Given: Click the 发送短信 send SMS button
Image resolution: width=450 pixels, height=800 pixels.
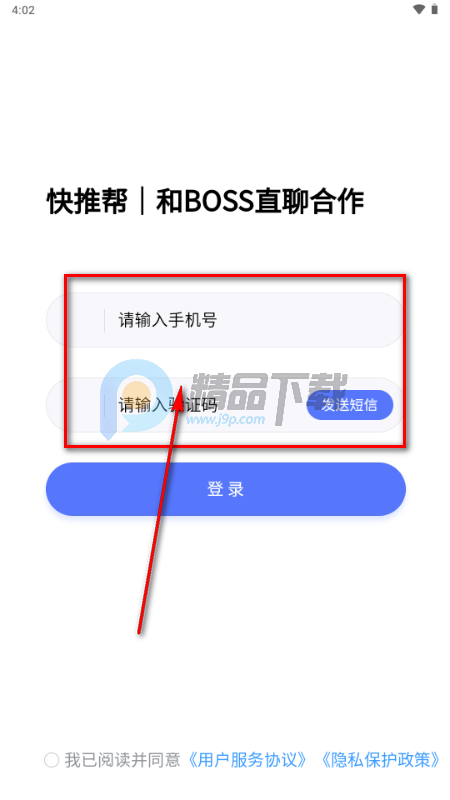Looking at the screenshot, I should [x=349, y=405].
